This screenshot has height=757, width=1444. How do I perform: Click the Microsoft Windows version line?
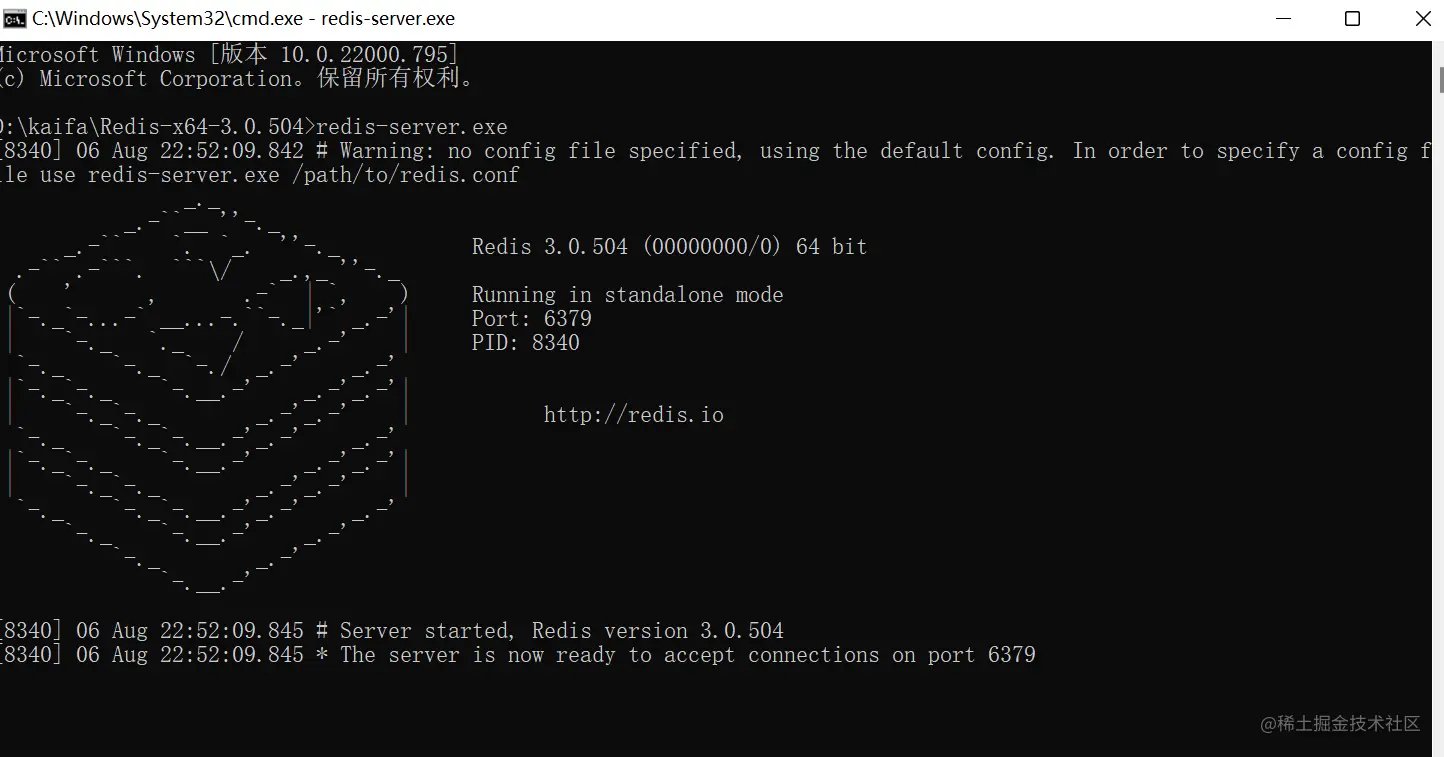(x=228, y=55)
